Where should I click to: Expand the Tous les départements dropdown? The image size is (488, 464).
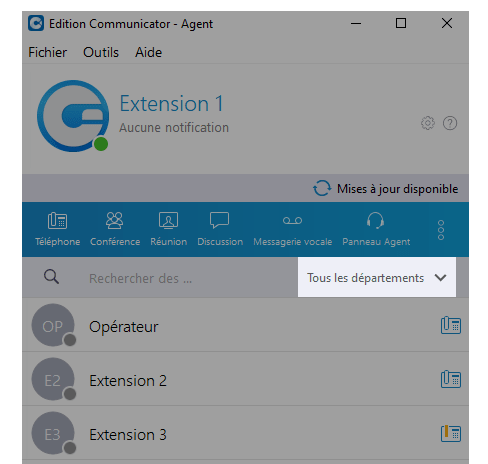click(x=377, y=277)
